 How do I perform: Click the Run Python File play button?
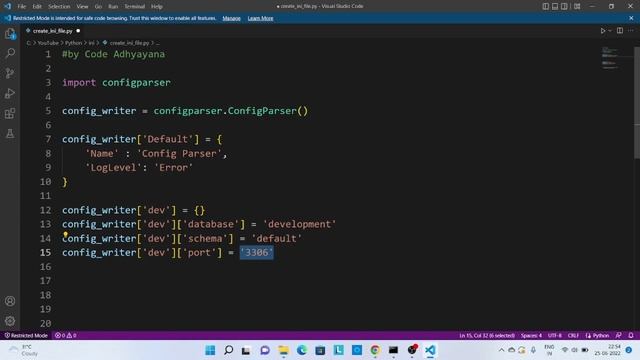603,31
